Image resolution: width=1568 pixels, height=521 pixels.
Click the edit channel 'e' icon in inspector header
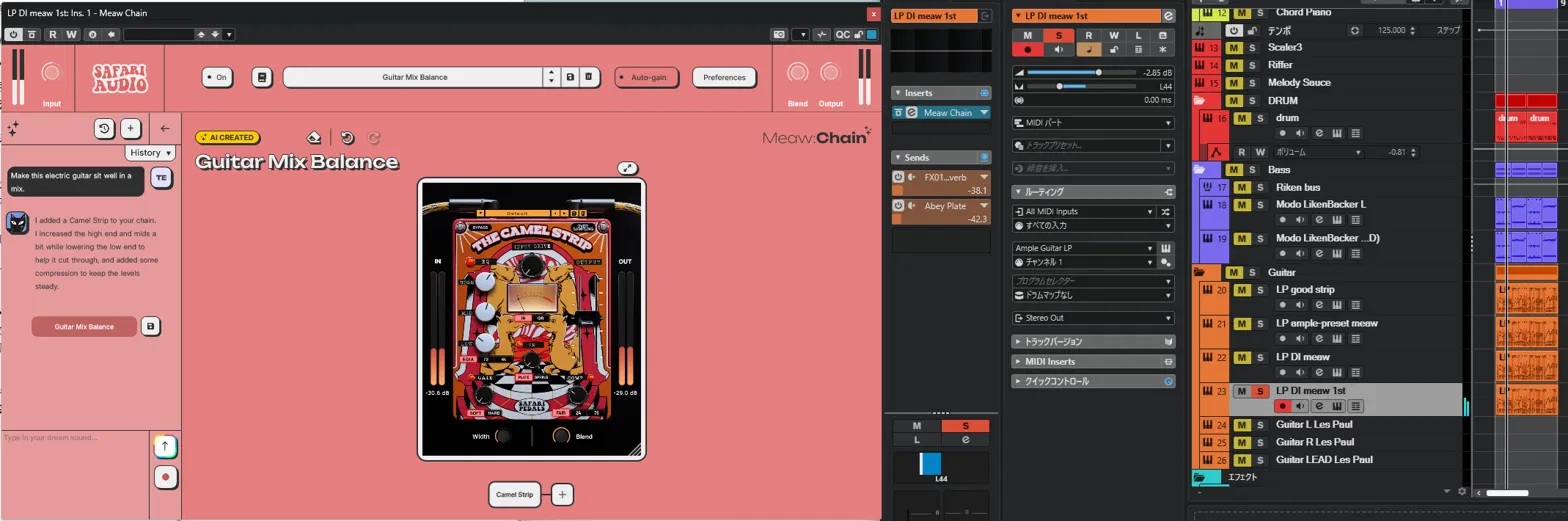click(x=1169, y=16)
